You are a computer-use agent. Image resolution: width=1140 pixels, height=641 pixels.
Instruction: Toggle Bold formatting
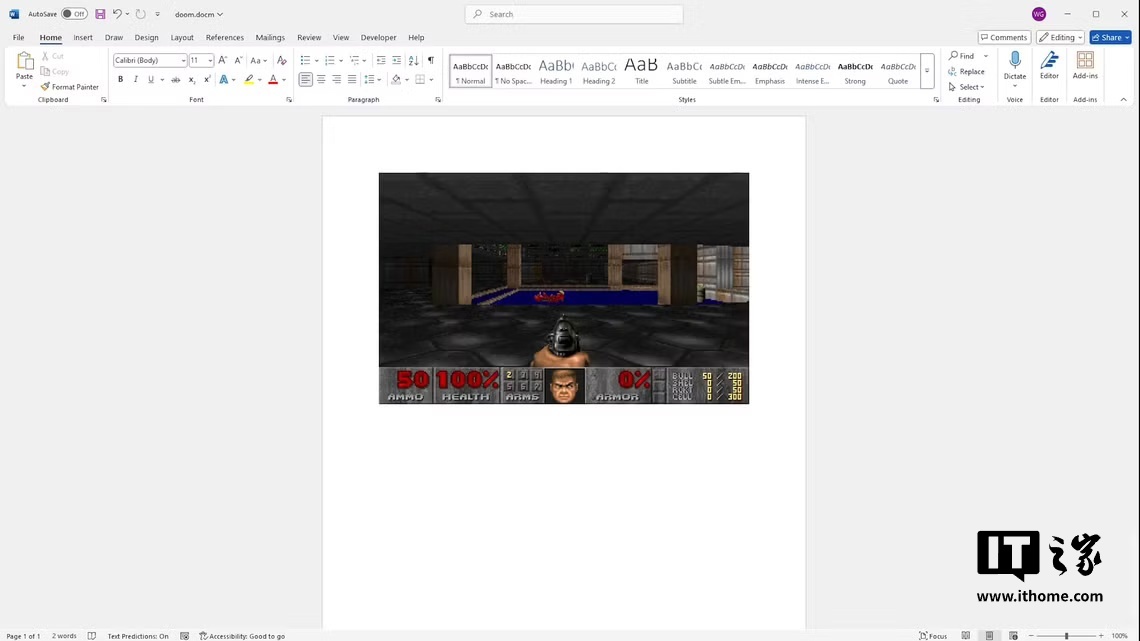pyautogui.click(x=121, y=79)
